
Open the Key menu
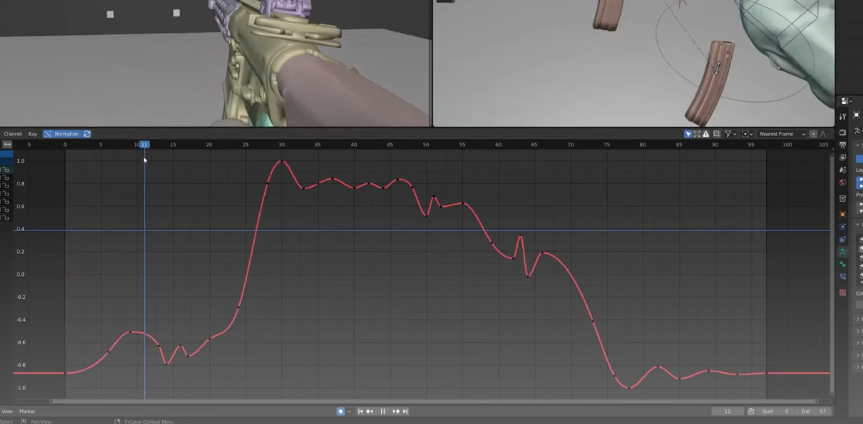pyautogui.click(x=32, y=134)
